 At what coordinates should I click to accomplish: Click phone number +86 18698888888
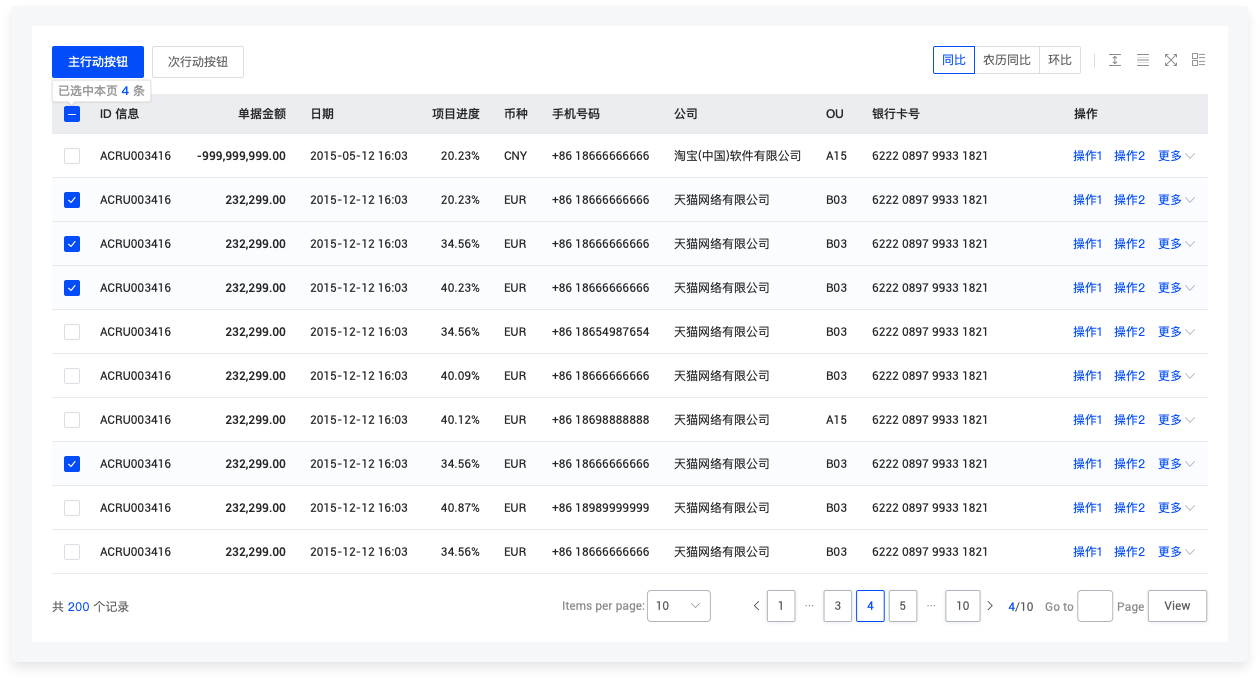click(x=600, y=420)
